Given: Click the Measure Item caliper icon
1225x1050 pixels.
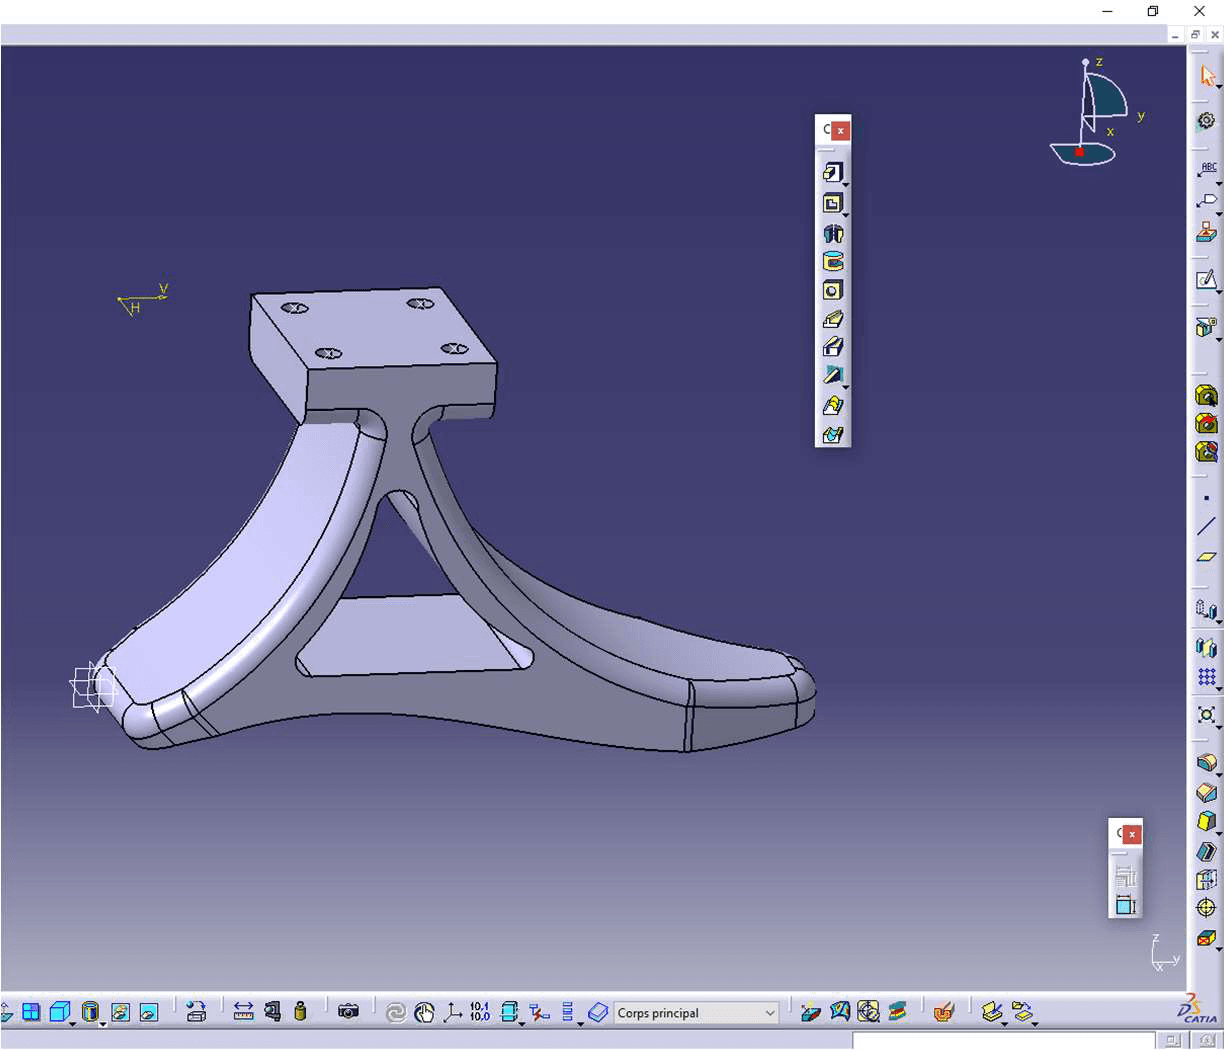Looking at the screenshot, I should point(272,1012).
